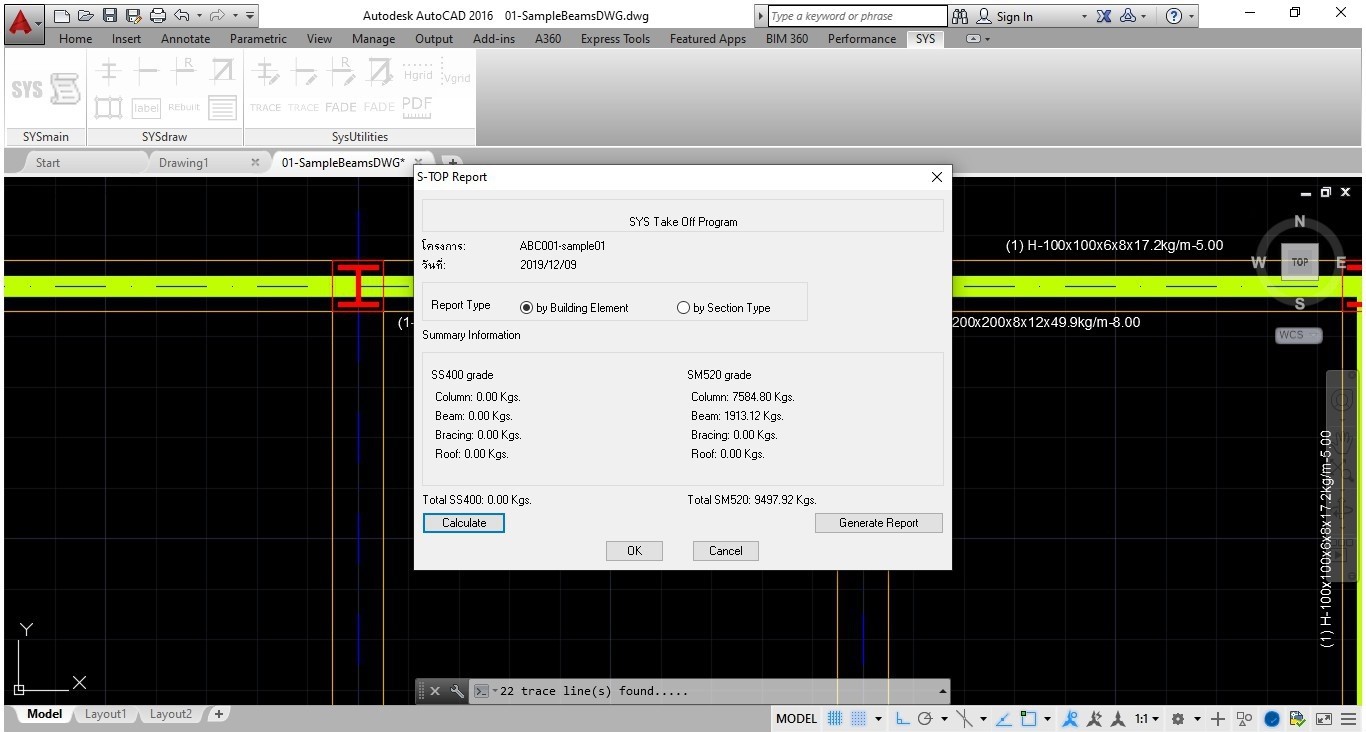Close the S-TOP Report dialog
The image size is (1366, 732).
point(937,177)
